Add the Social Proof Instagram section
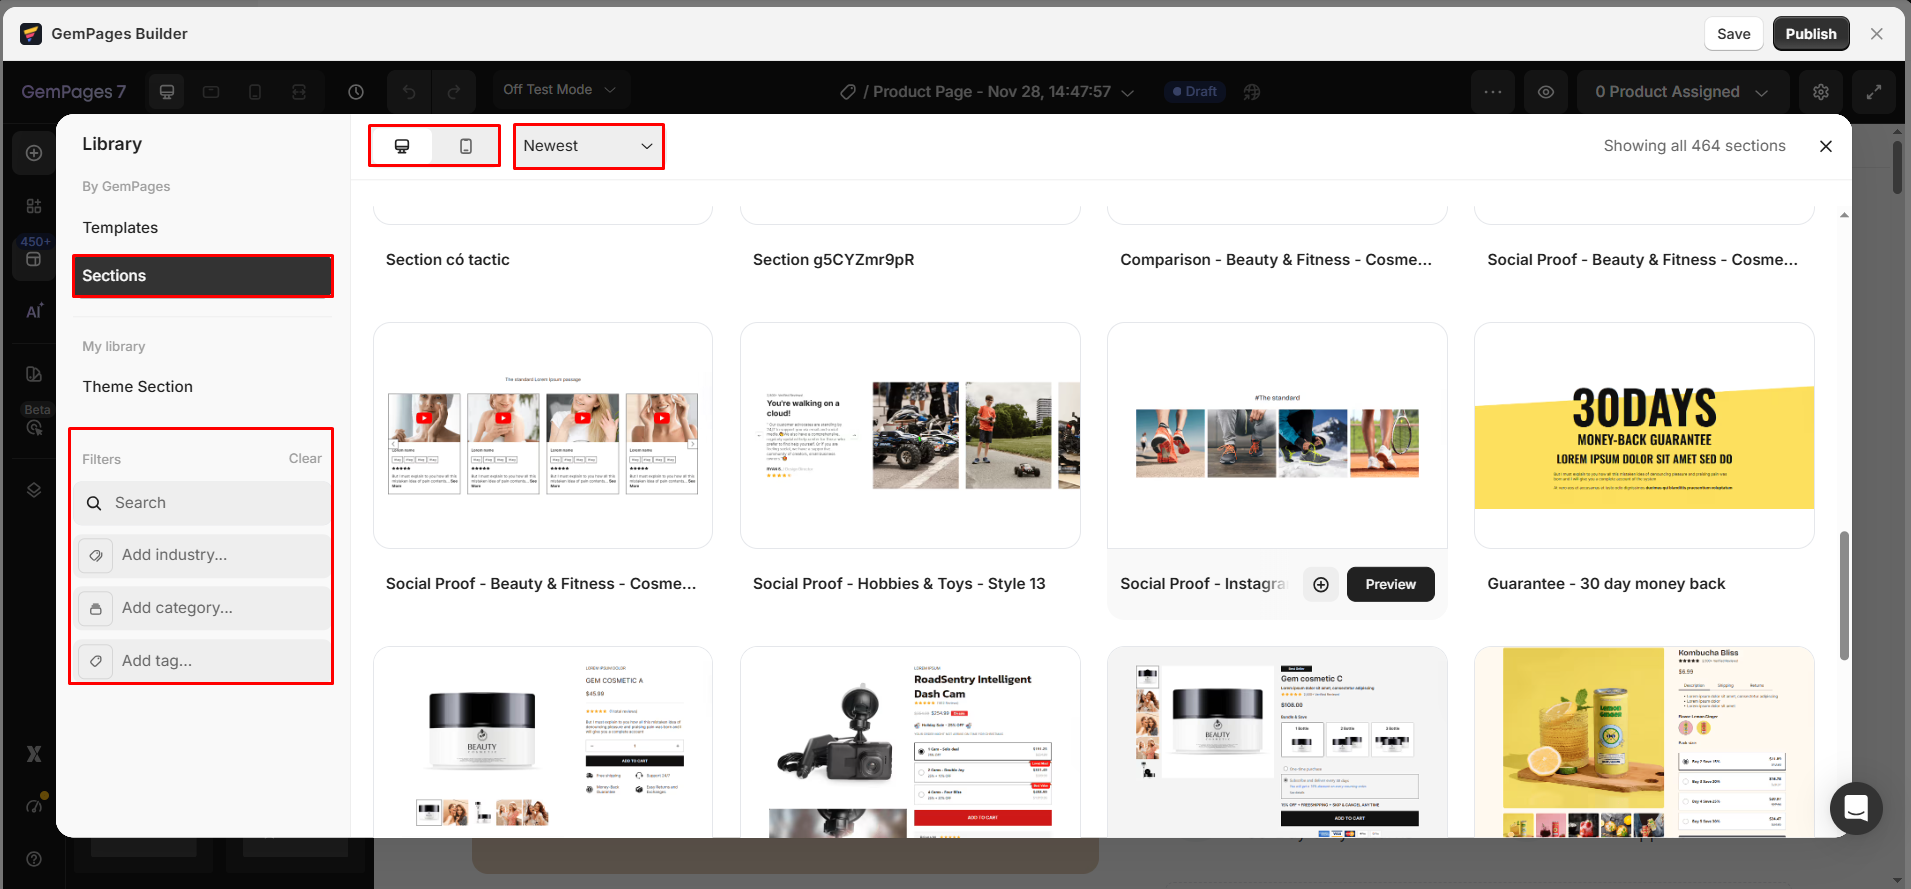Screen dimensions: 1911x889 (1321, 584)
